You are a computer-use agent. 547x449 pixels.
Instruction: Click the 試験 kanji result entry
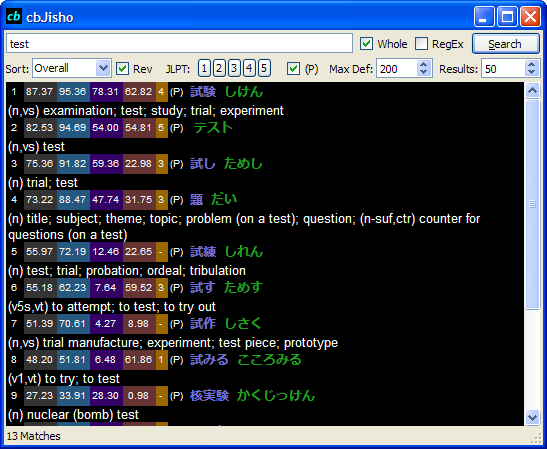coord(203,92)
